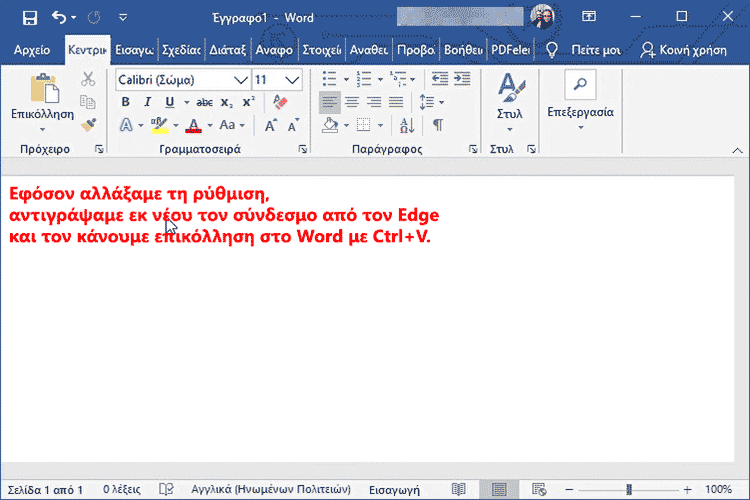Open font color dropdown arrow
750x500 pixels.
click(210, 126)
